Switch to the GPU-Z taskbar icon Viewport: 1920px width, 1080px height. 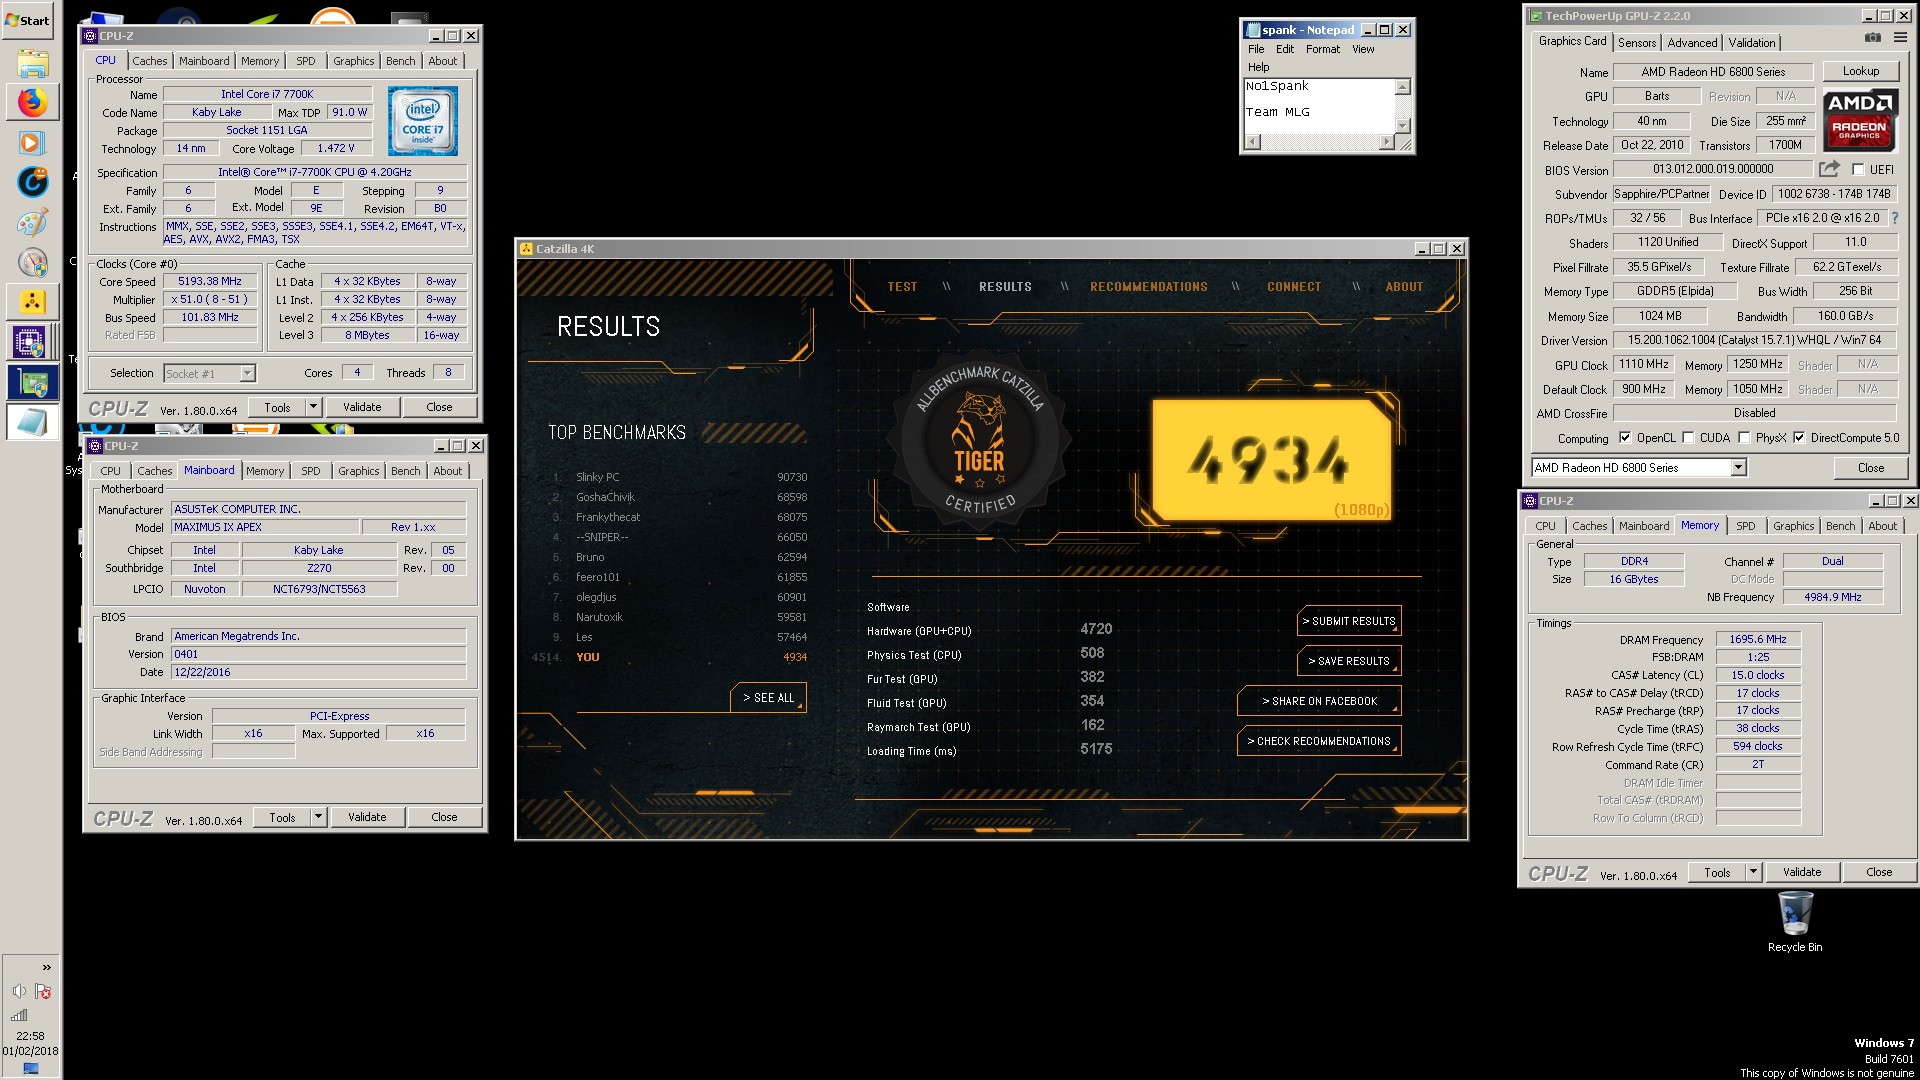32,382
